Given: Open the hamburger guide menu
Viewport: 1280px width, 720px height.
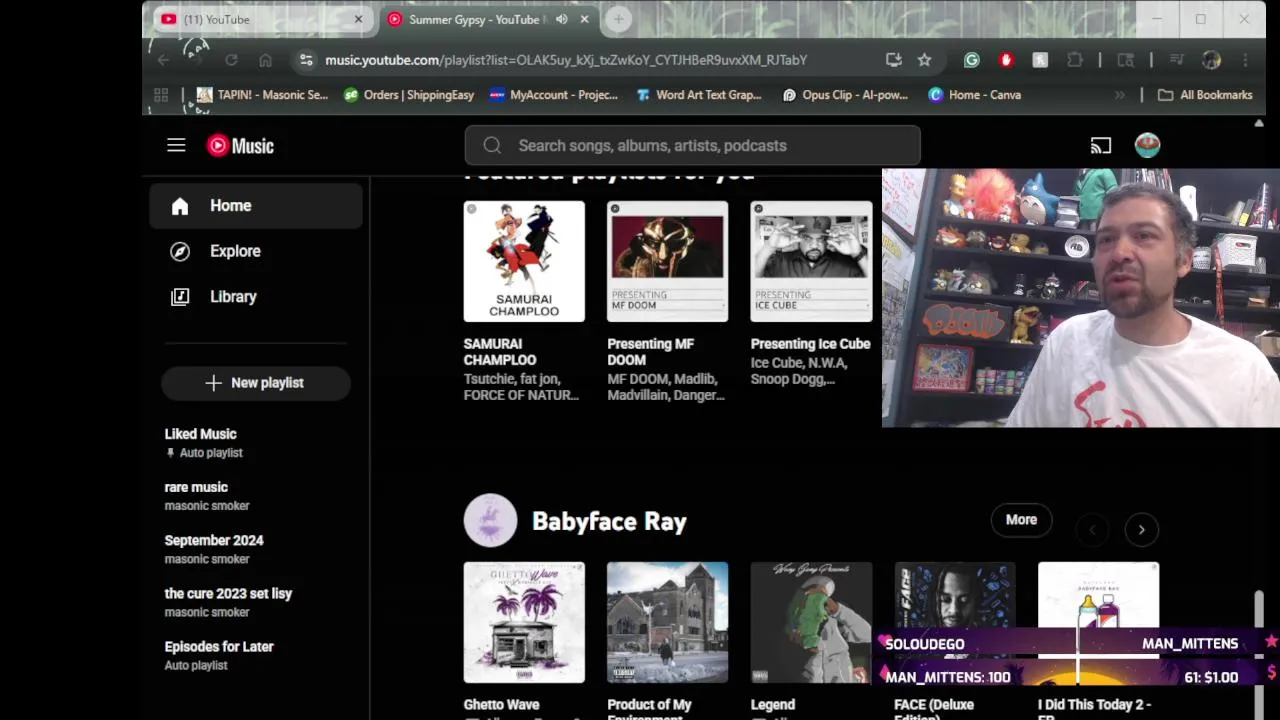Looking at the screenshot, I should click(176, 145).
